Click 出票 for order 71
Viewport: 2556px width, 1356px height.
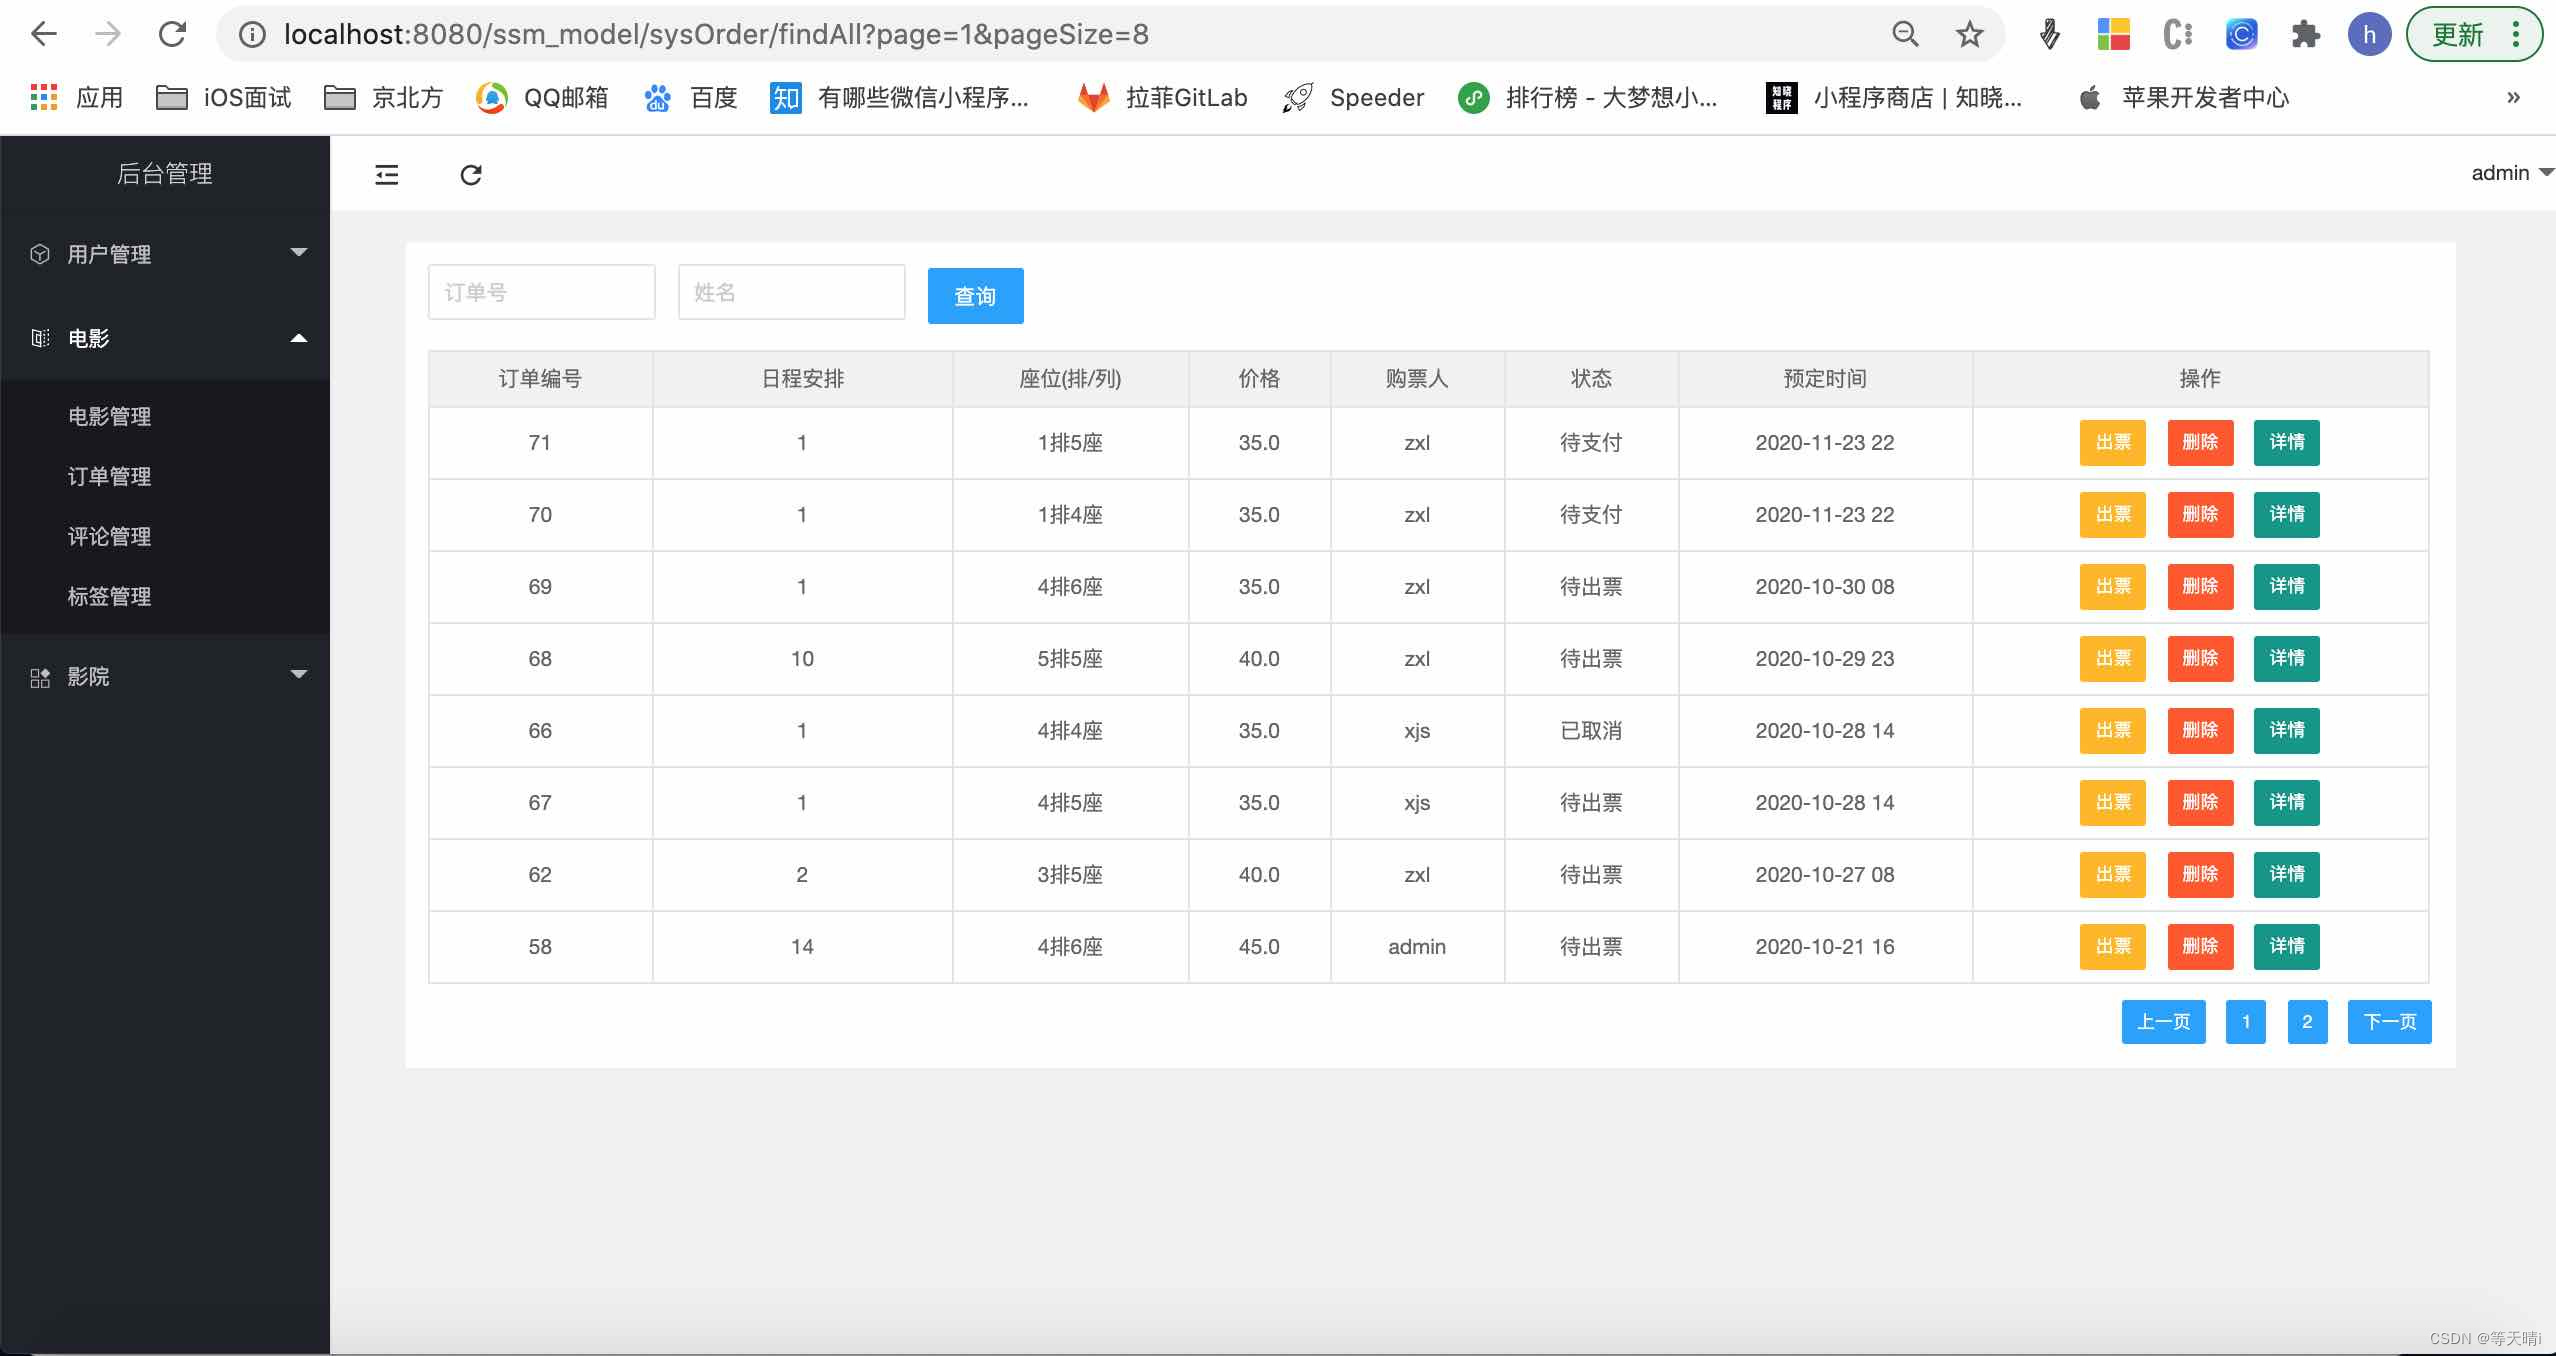coord(2112,443)
